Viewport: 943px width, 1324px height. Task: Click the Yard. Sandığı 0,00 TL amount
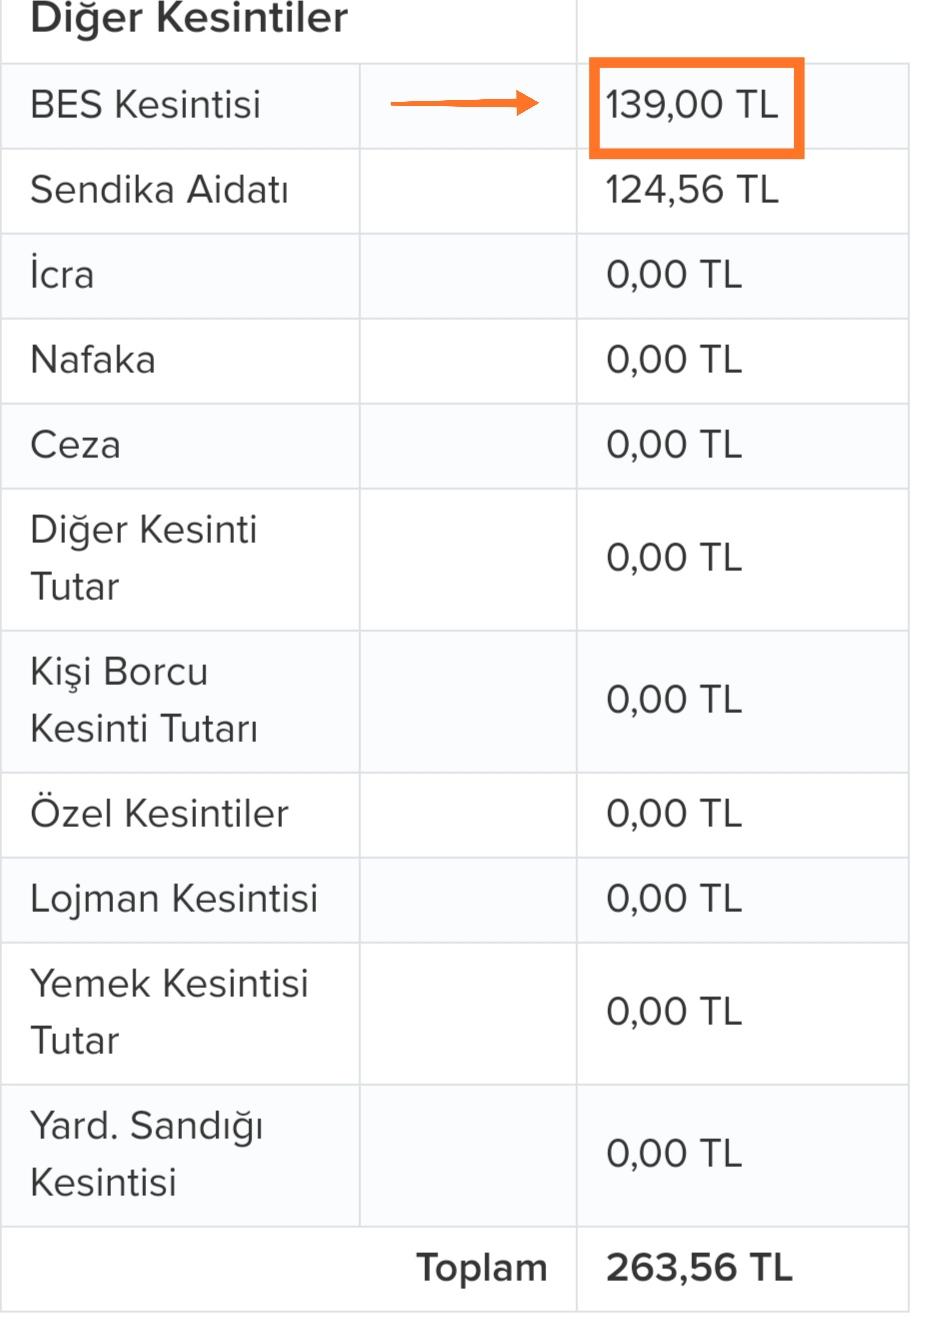point(674,1153)
